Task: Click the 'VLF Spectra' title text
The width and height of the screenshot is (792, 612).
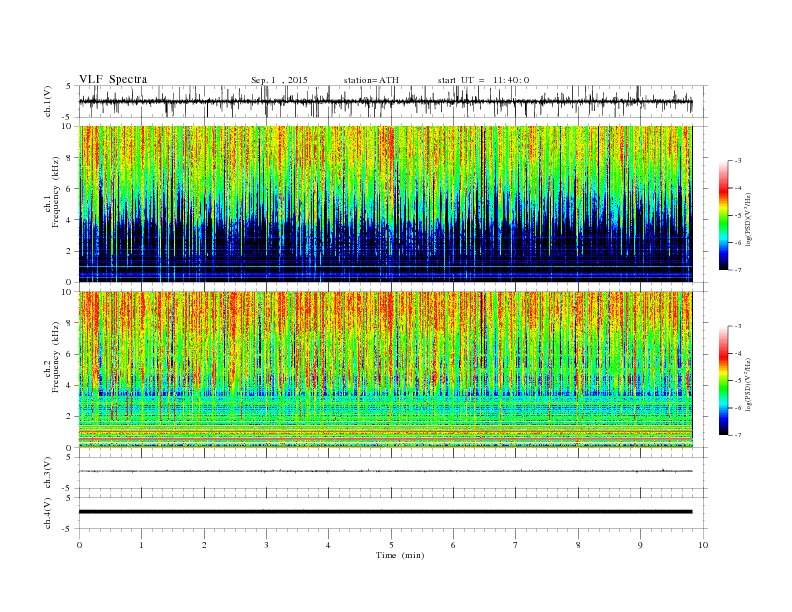Action: click(x=113, y=79)
